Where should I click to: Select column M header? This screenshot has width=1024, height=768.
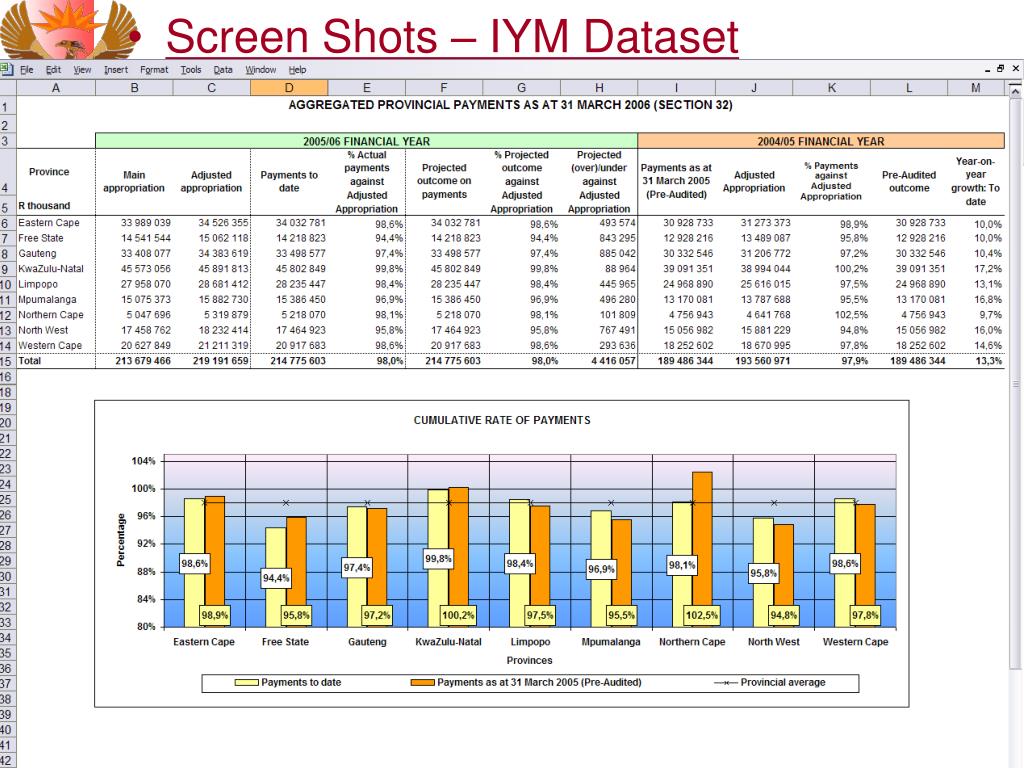pyautogui.click(x=976, y=88)
